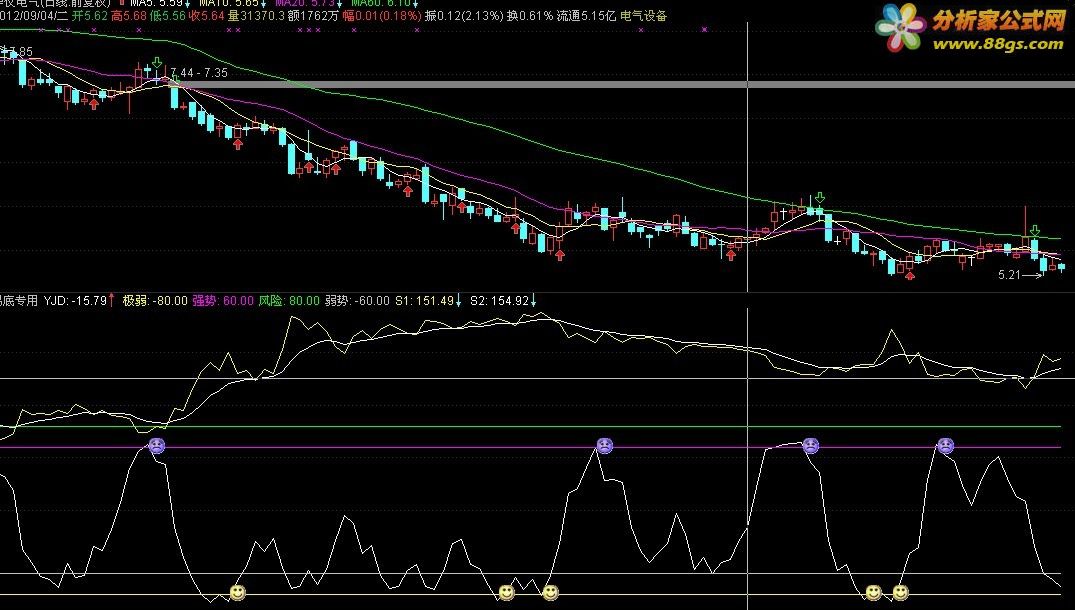Click the rightmost red up arrow signal
This screenshot has height=610, width=1075.
(x=910, y=276)
